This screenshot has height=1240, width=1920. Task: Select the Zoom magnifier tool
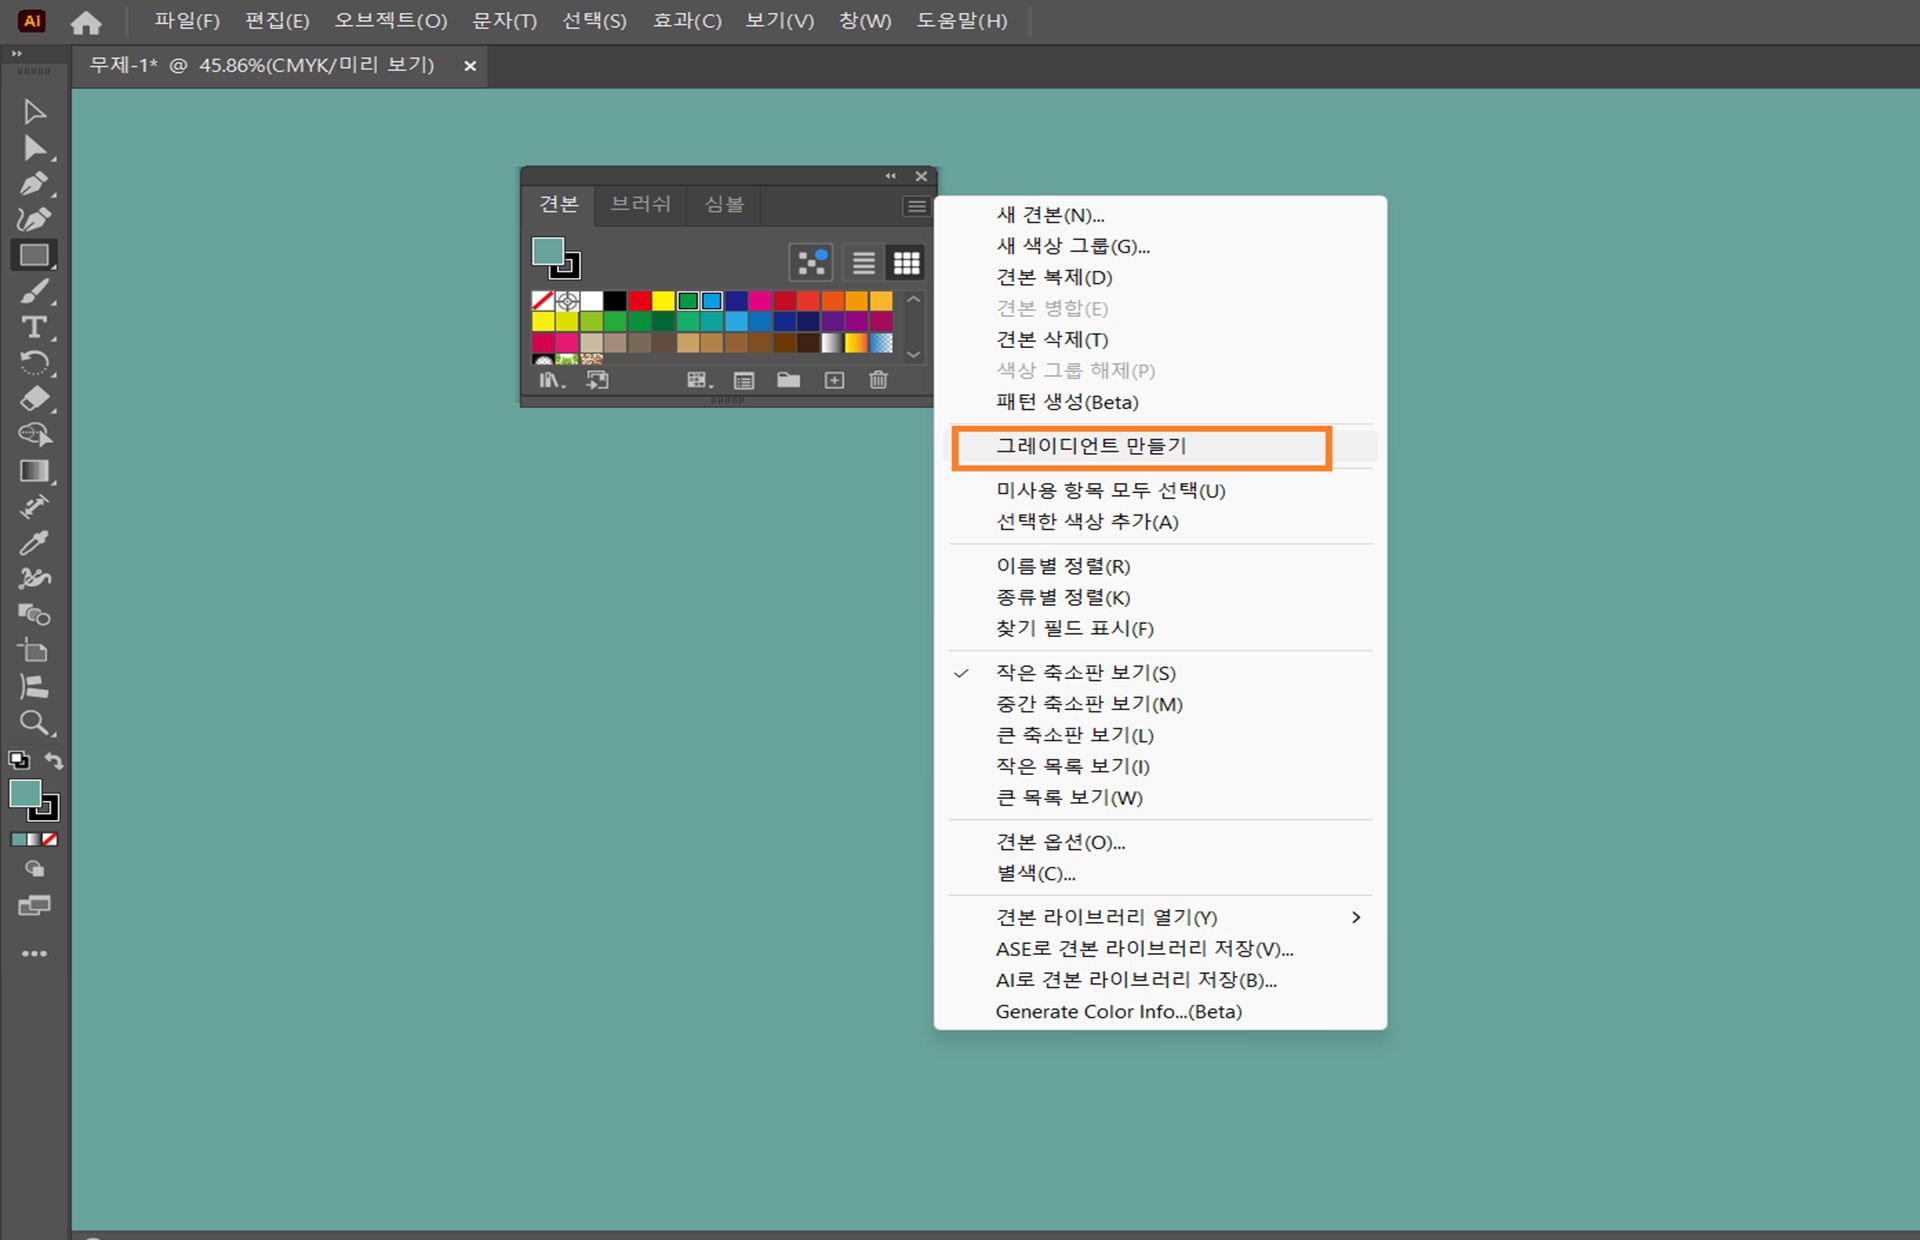pos(33,722)
